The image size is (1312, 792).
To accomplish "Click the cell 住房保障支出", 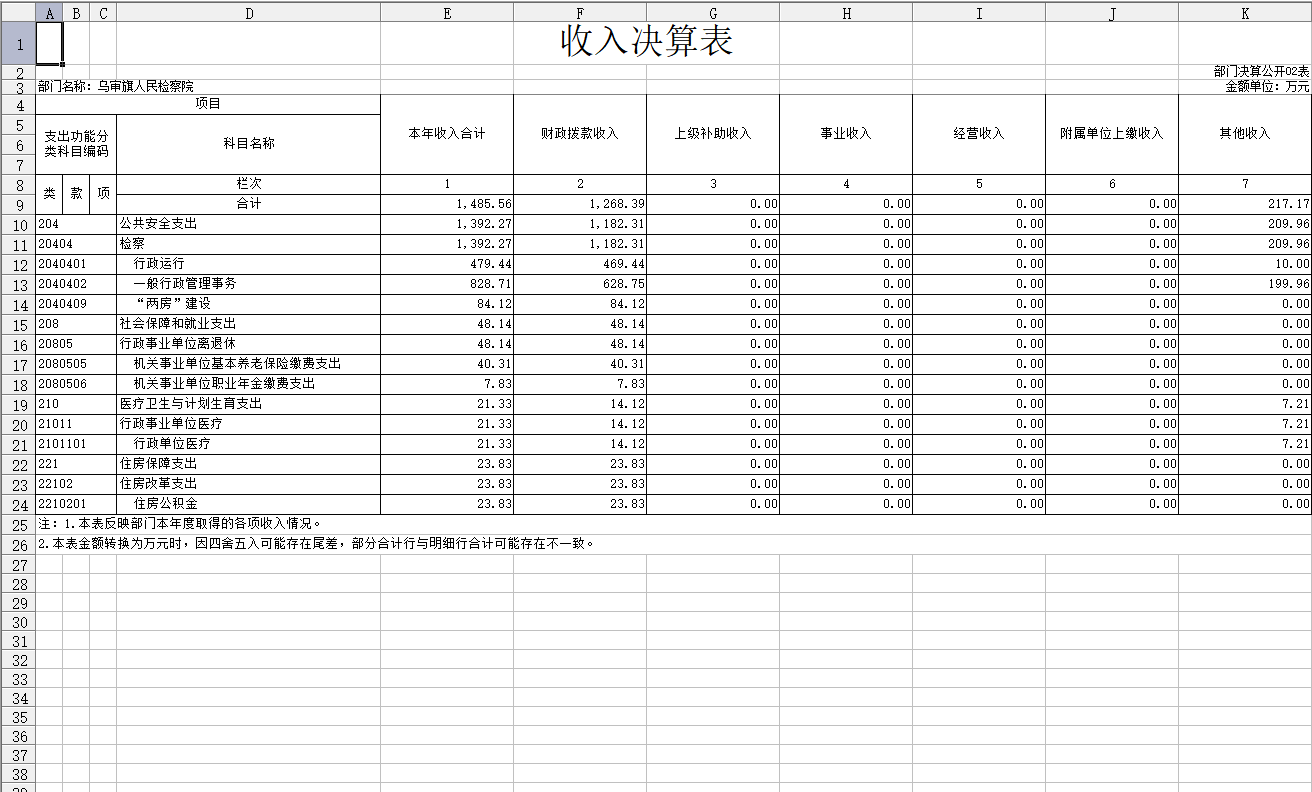I will pyautogui.click(x=249, y=464).
